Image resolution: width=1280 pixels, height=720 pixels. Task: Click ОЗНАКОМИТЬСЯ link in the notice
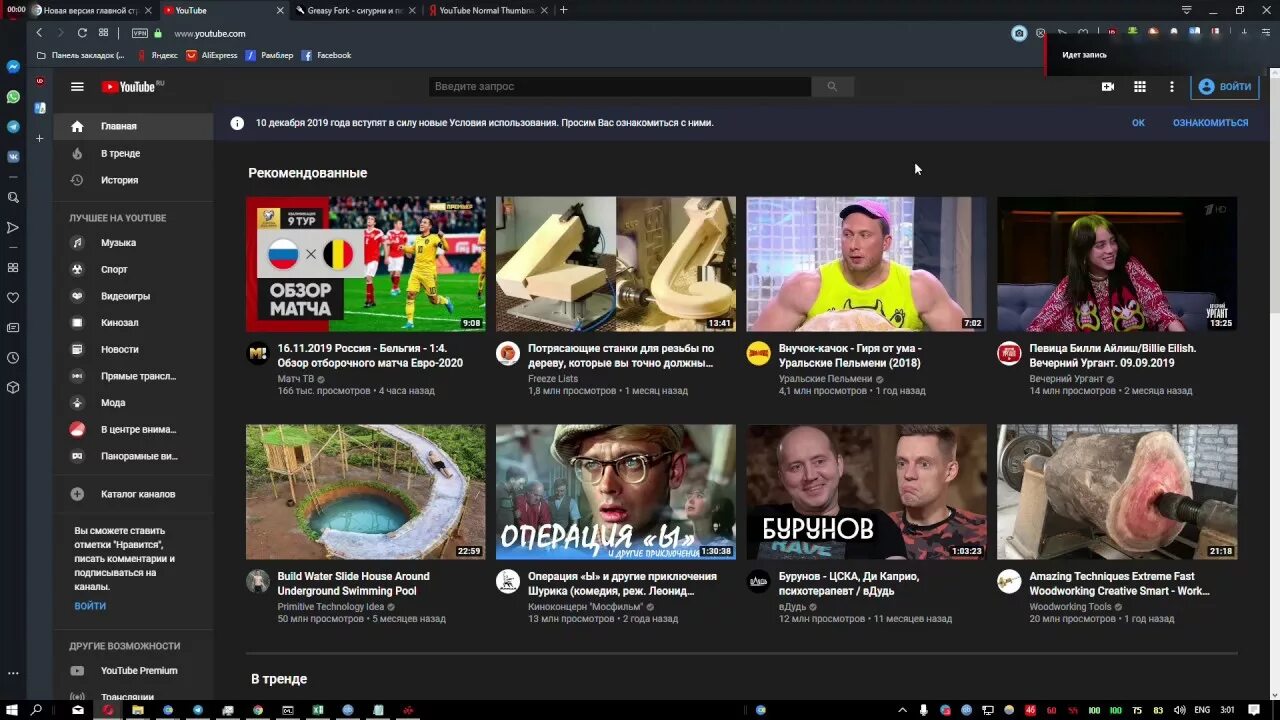[1210, 123]
